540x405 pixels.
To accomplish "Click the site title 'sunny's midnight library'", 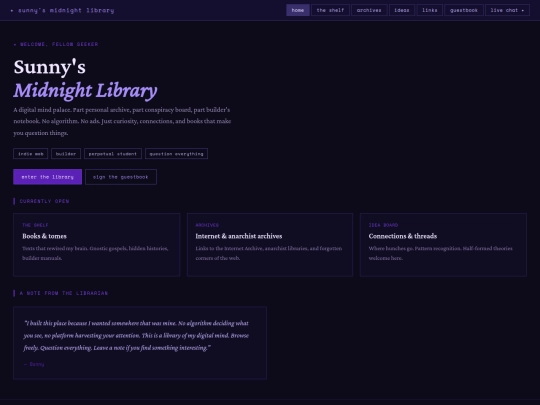I will (66, 10).
